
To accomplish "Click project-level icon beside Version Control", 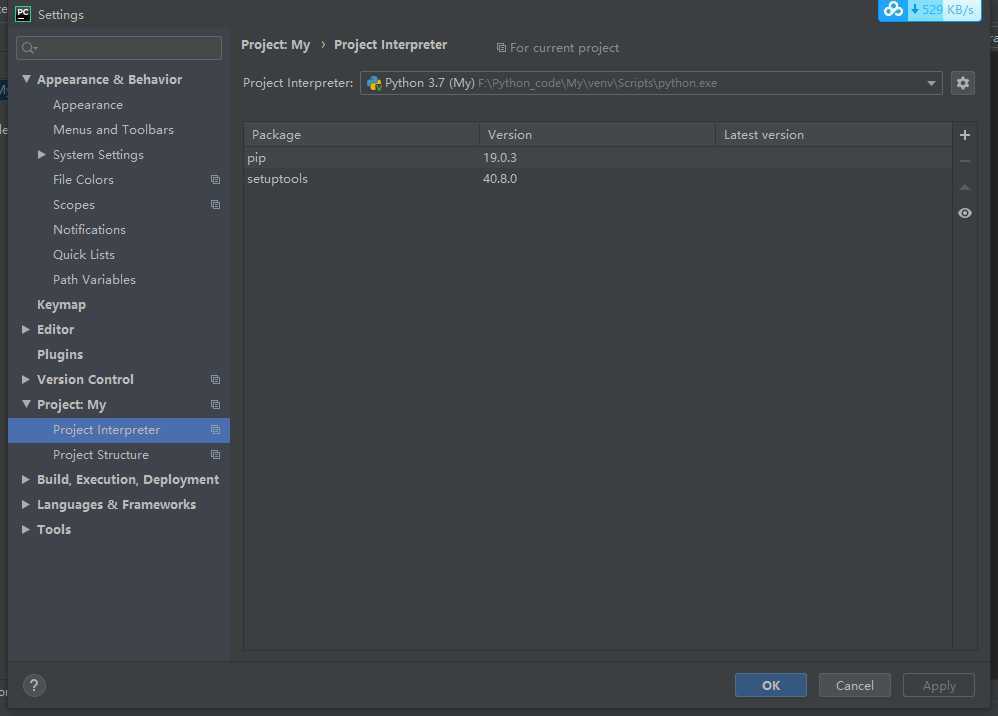I will (x=215, y=379).
